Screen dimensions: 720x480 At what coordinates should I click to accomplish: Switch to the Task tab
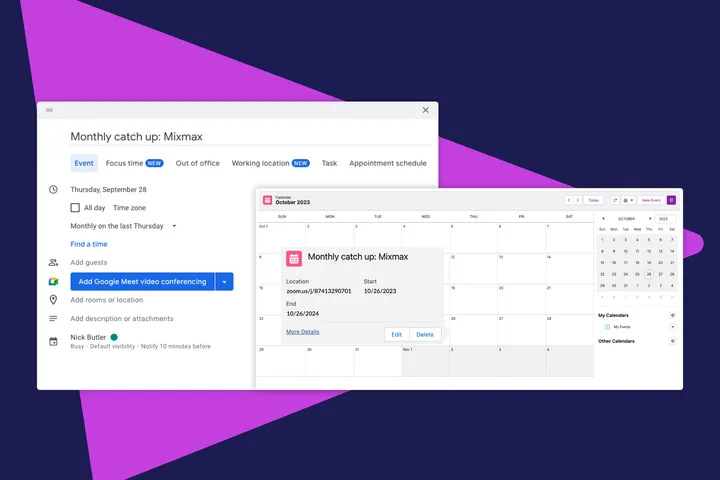click(329, 163)
